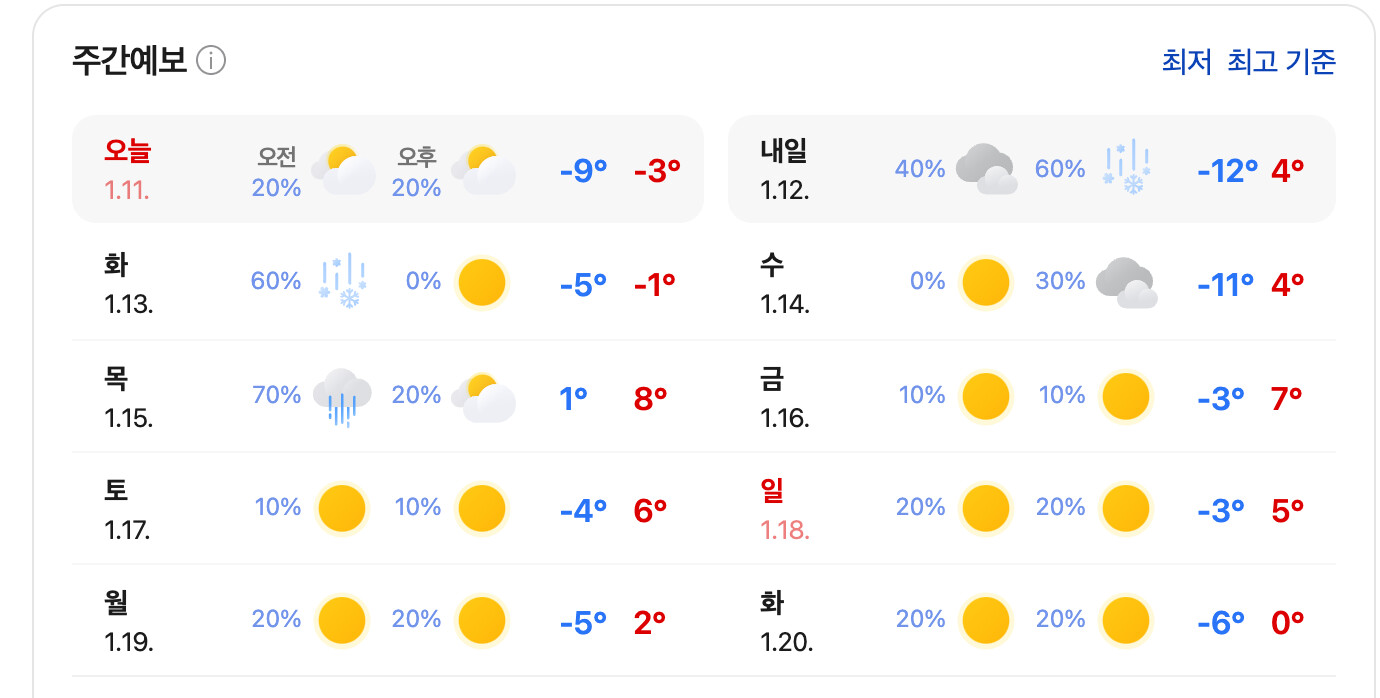Click tomorrow's low temperature -12°
The height and width of the screenshot is (698, 1380).
pos(1227,170)
